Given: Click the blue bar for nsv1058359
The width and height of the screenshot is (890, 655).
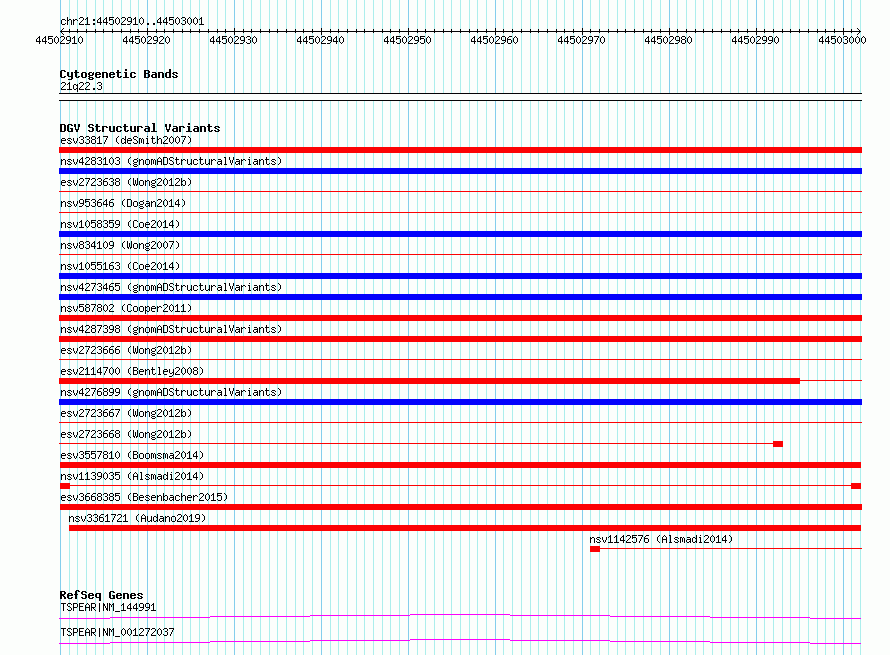Looking at the screenshot, I should [460, 234].
